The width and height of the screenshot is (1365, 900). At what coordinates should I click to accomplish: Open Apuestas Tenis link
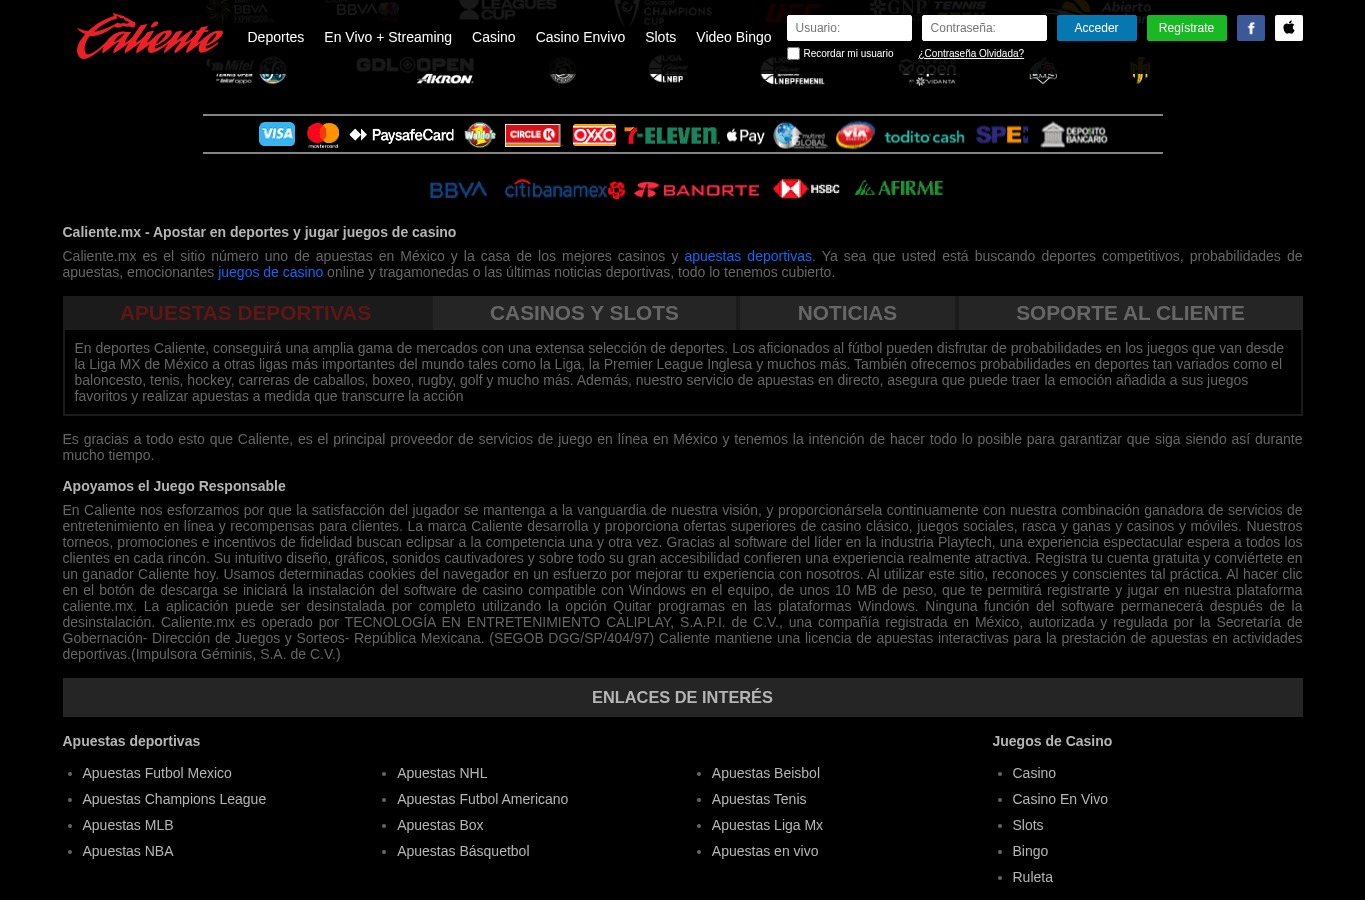759,799
